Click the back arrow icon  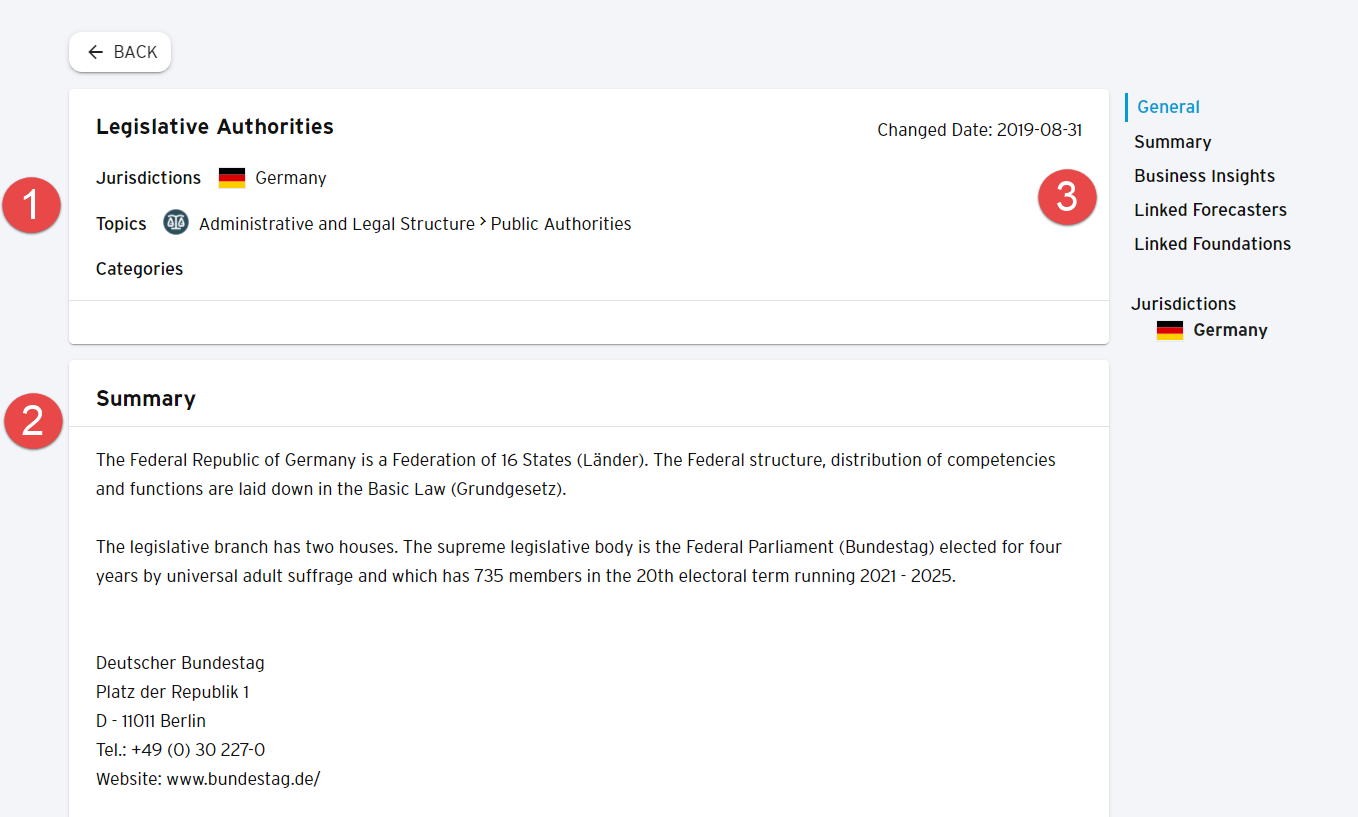[x=95, y=52]
